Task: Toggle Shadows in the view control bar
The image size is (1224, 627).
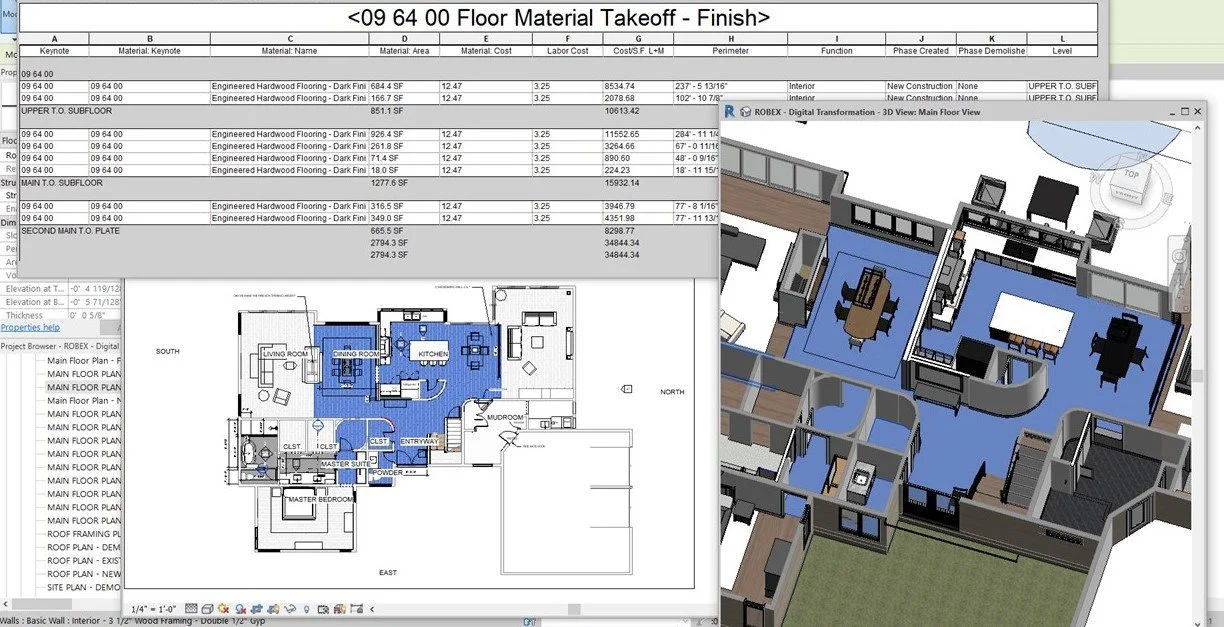Action: (240, 608)
